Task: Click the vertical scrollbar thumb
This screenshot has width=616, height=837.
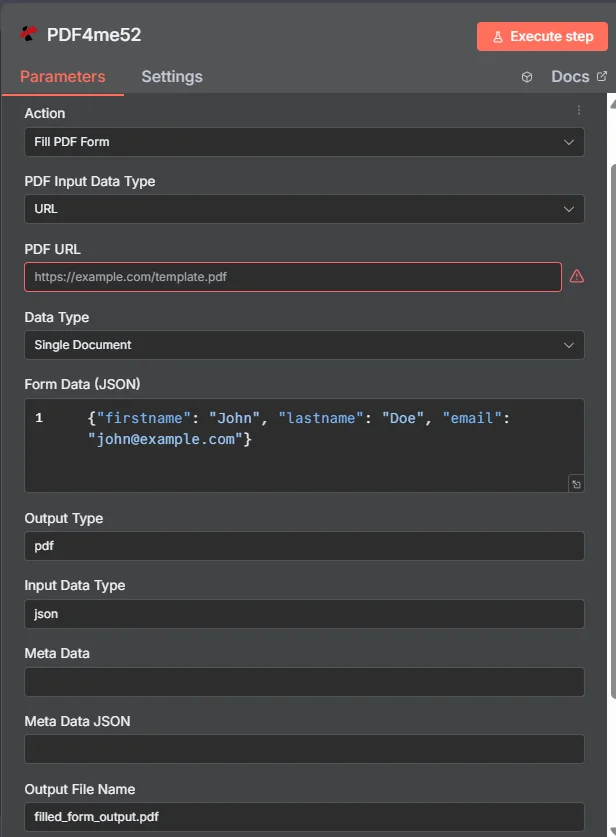Action: (613, 431)
